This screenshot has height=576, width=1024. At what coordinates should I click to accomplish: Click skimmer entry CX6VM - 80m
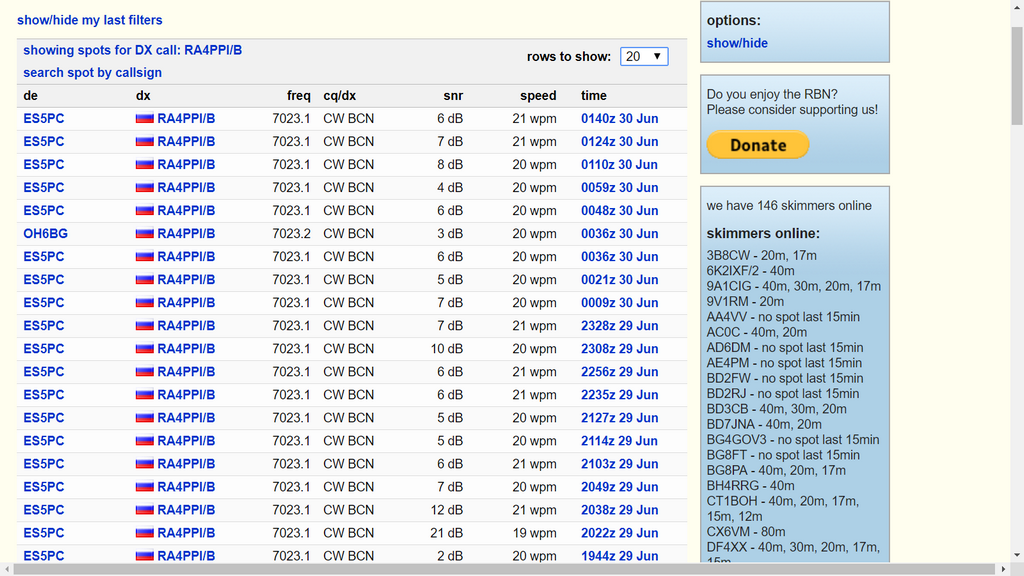(x=746, y=532)
